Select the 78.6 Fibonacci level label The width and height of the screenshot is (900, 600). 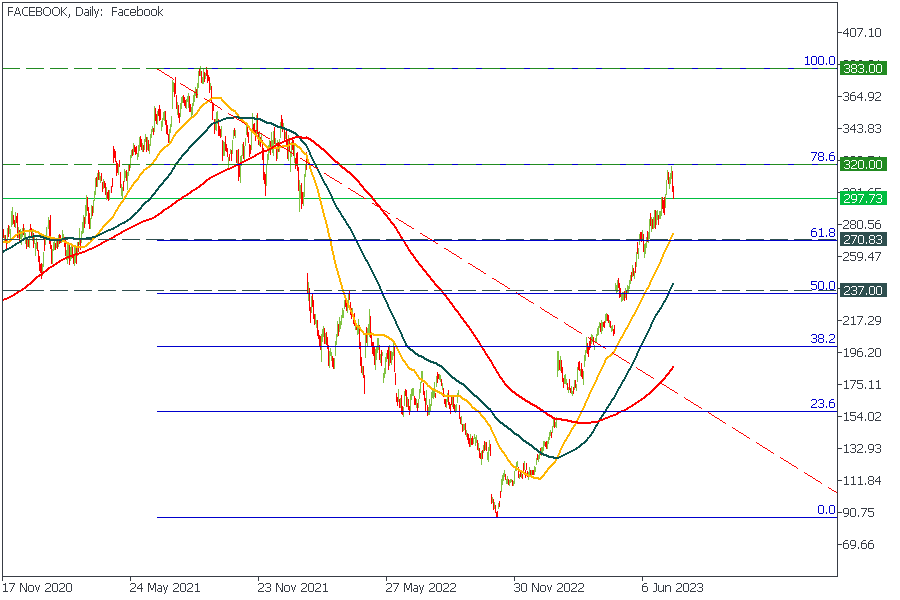click(822, 157)
